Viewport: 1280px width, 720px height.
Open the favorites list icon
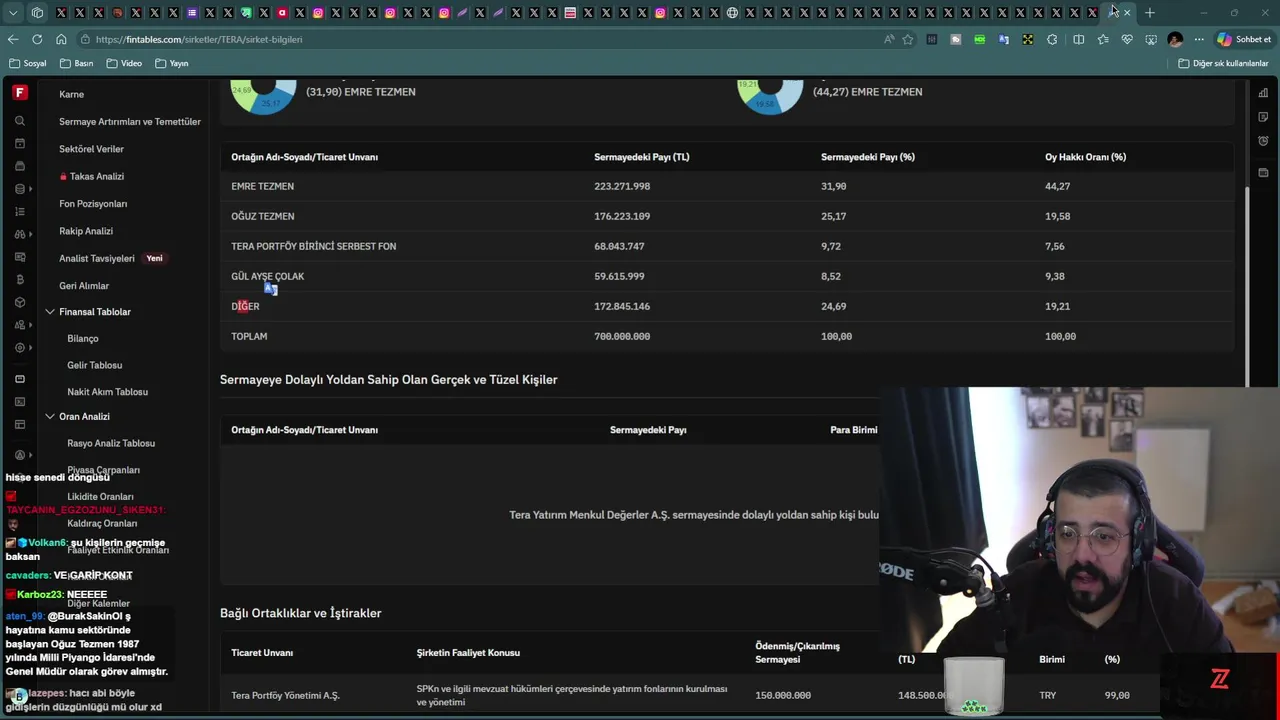tap(1103, 39)
